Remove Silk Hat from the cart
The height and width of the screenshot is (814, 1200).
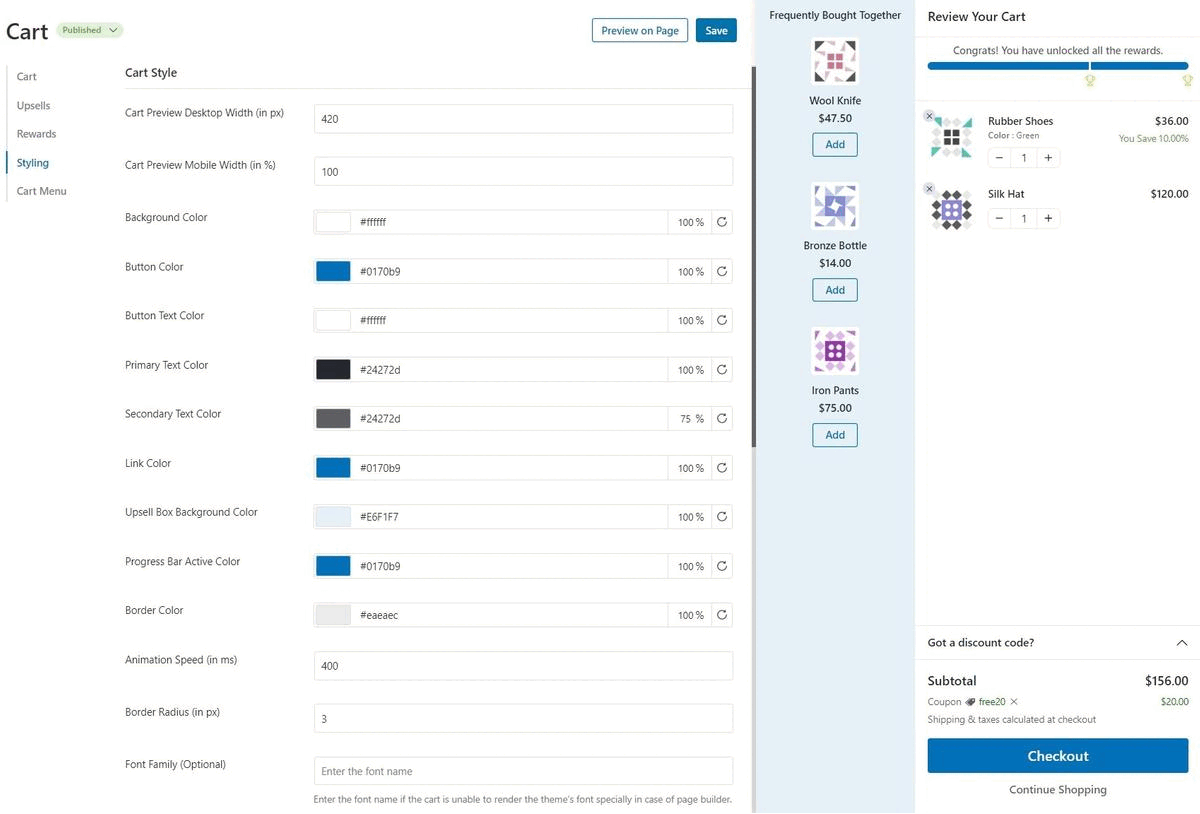[929, 189]
